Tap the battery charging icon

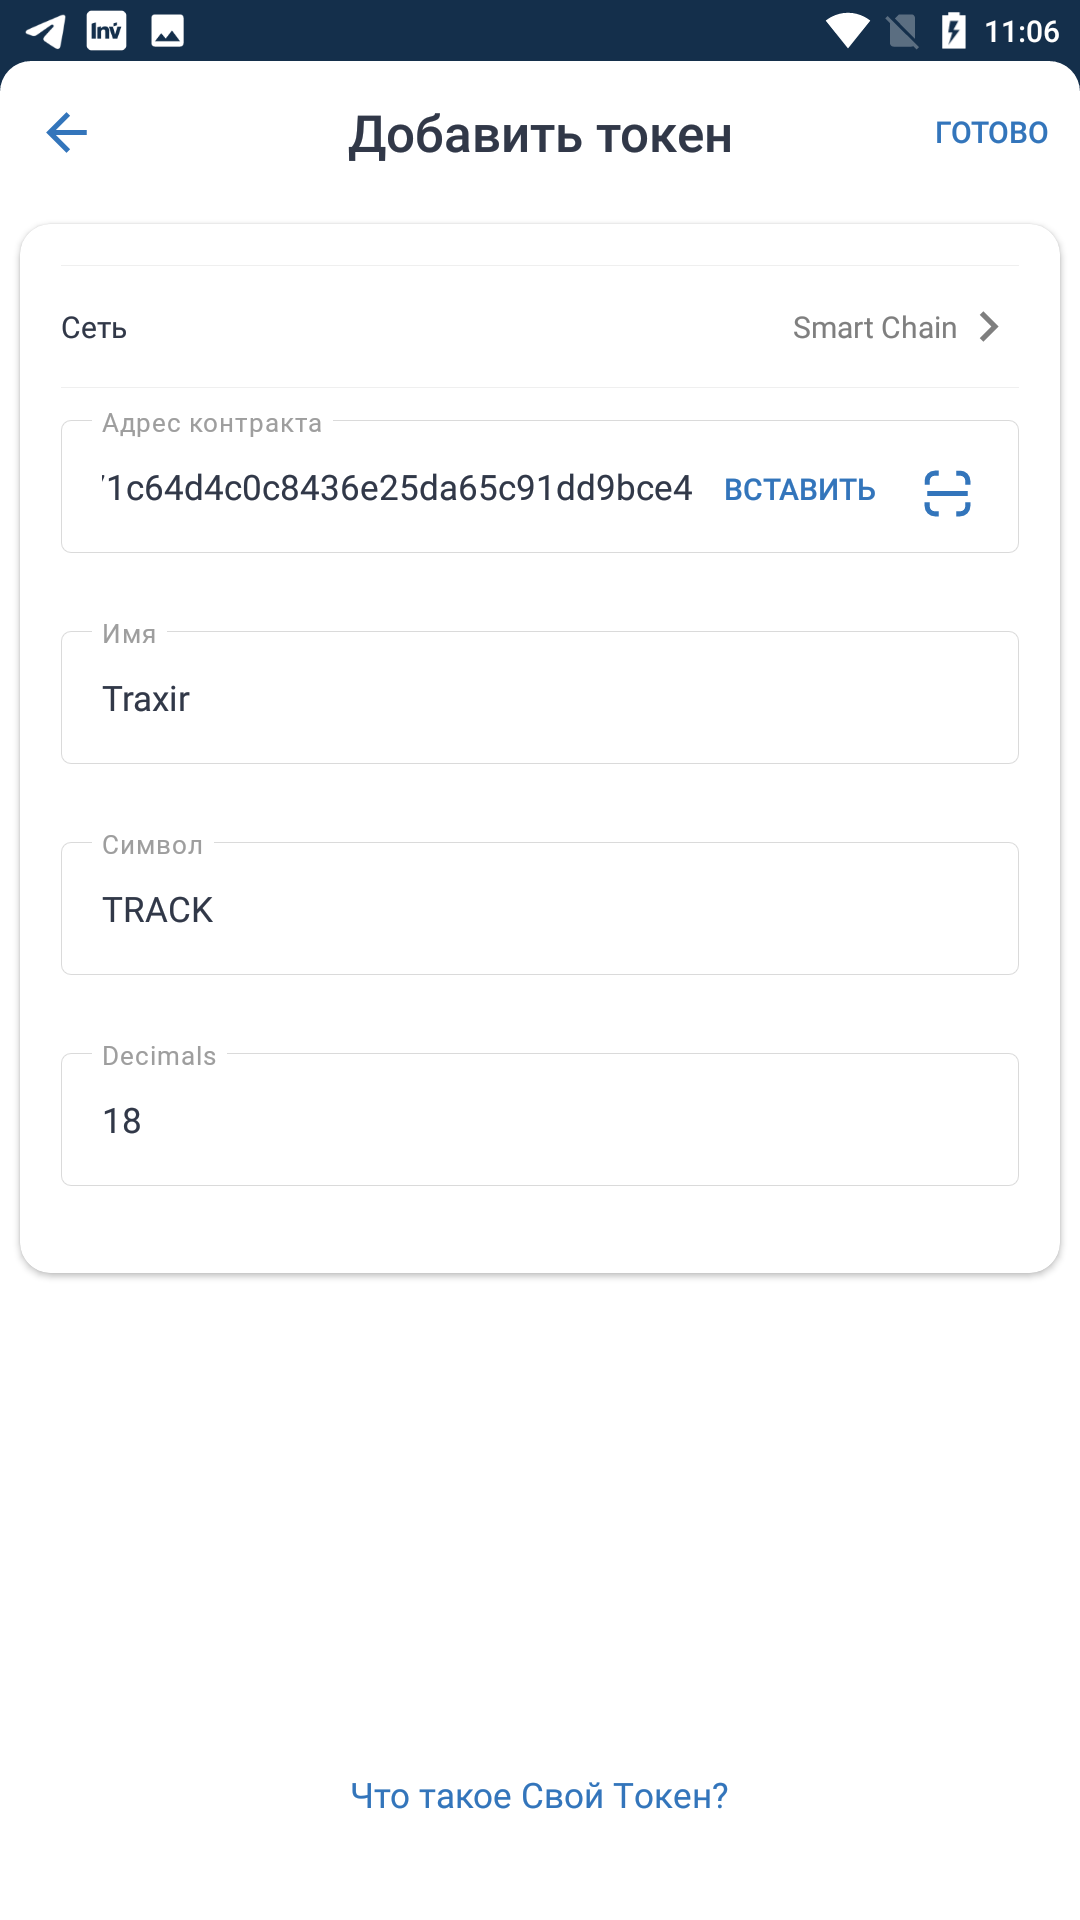[x=953, y=31]
